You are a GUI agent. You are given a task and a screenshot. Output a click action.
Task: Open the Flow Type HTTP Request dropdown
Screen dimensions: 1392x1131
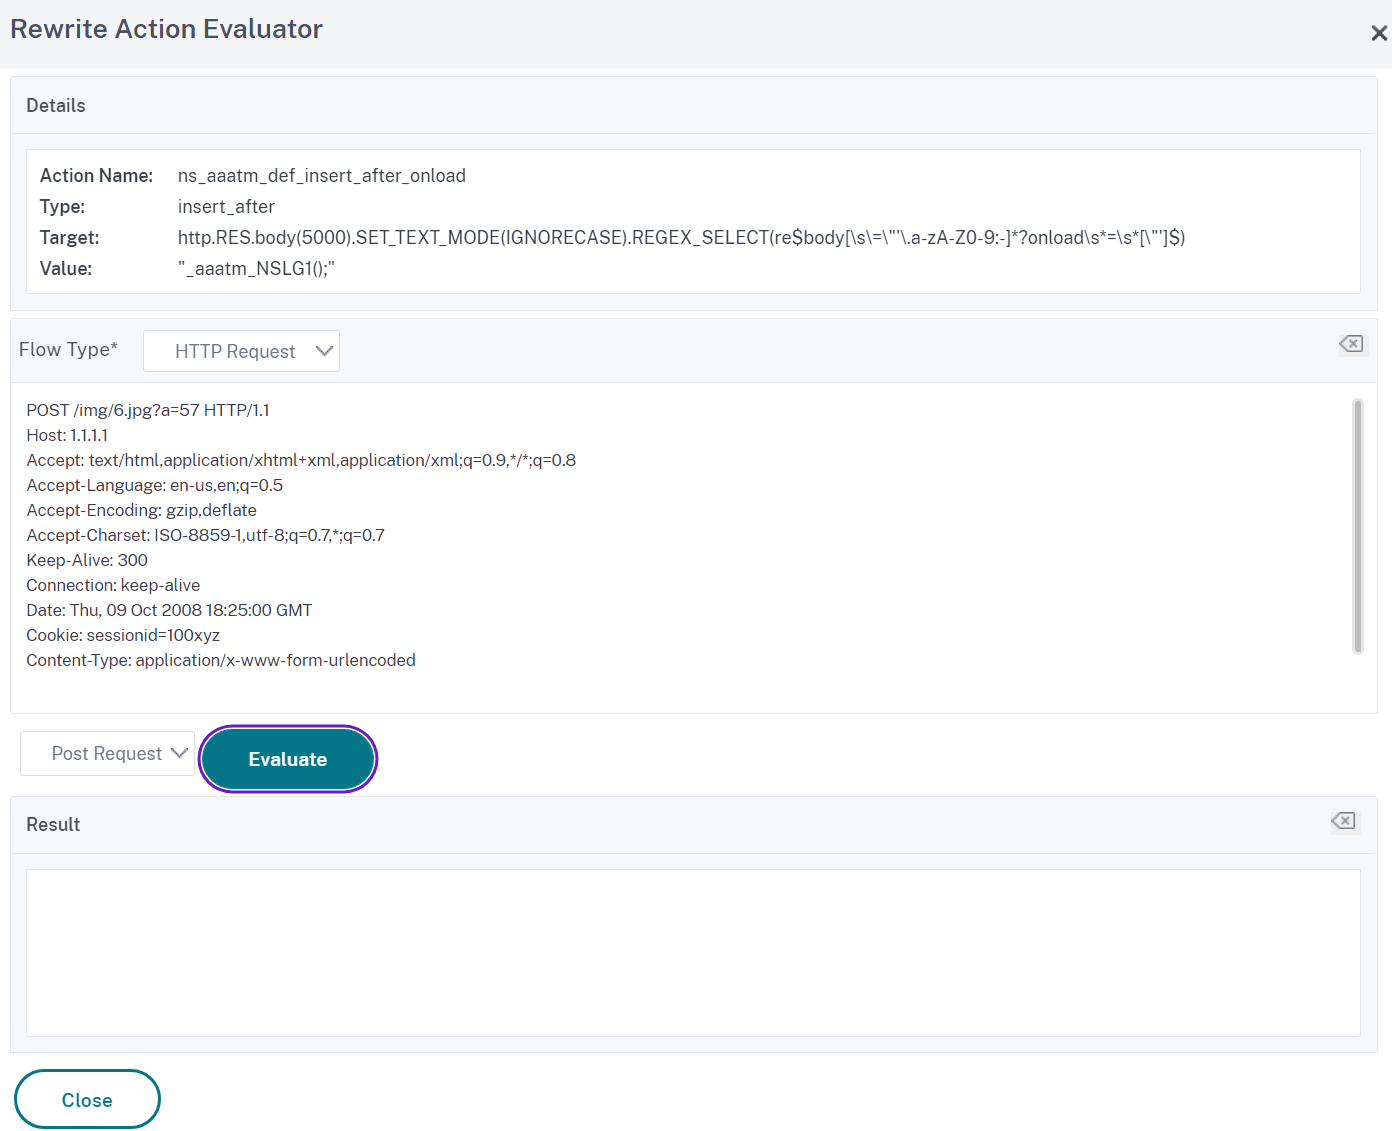(x=241, y=351)
